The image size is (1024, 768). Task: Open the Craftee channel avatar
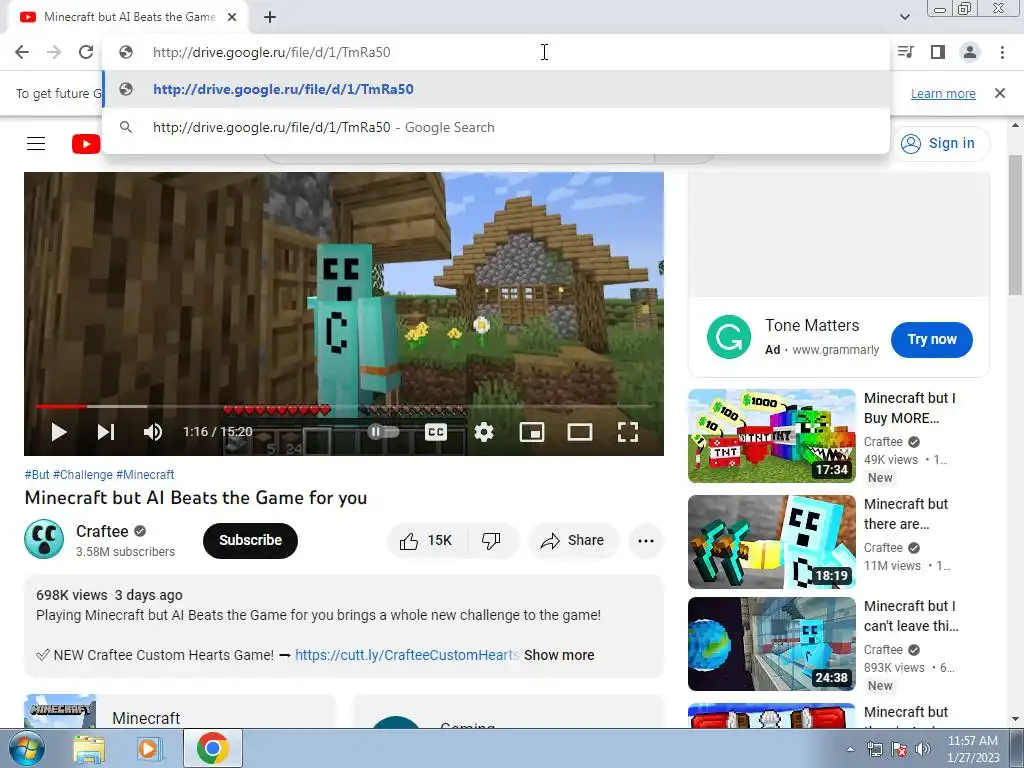[44, 539]
